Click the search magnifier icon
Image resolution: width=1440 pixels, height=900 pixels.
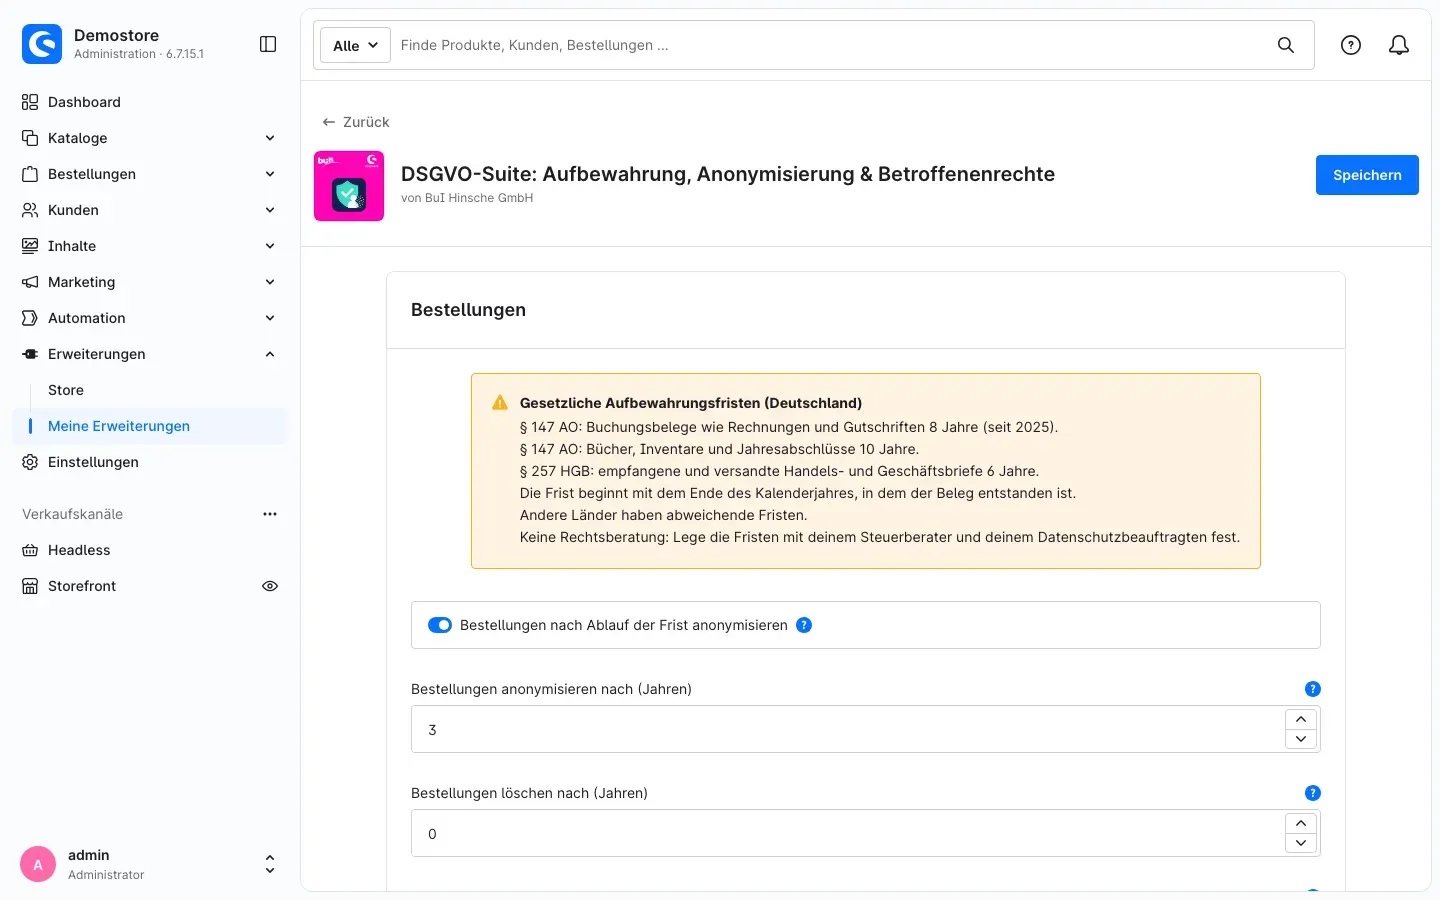pyautogui.click(x=1286, y=45)
